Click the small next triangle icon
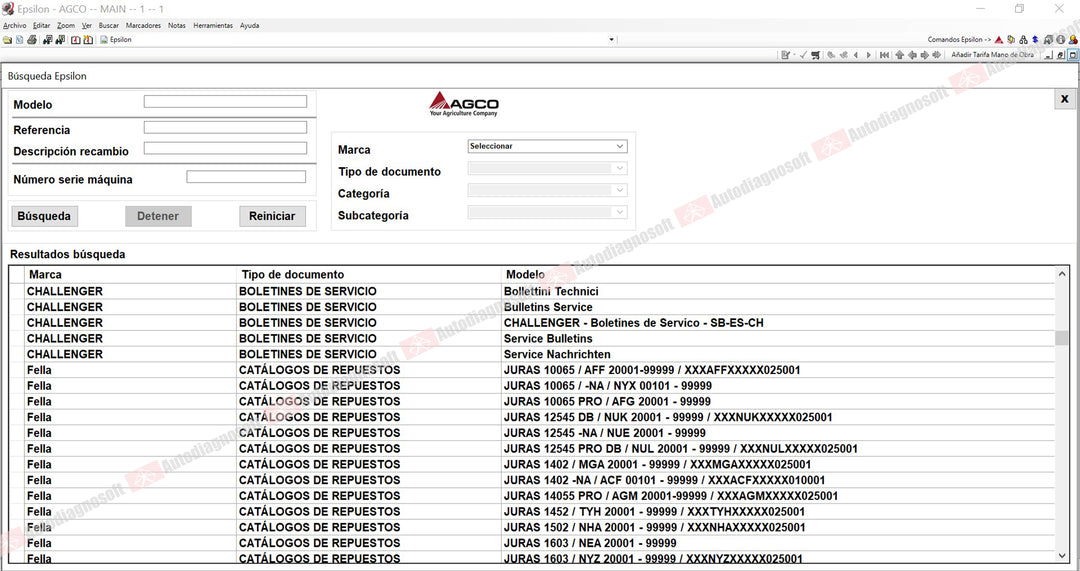Viewport: 1080px width, 571px height. pyautogui.click(x=869, y=55)
